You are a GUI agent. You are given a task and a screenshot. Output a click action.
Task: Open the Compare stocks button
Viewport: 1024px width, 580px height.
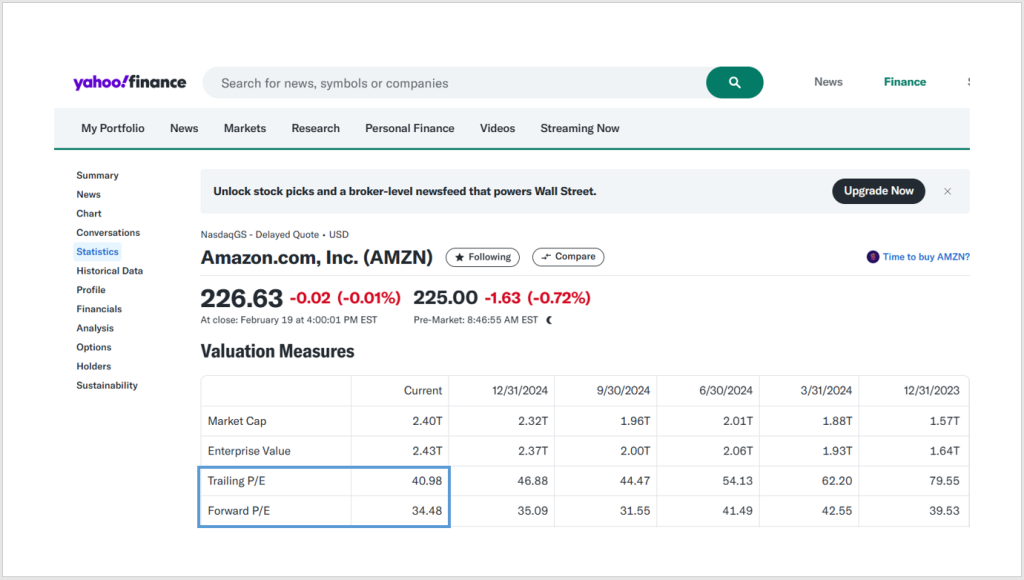click(568, 257)
